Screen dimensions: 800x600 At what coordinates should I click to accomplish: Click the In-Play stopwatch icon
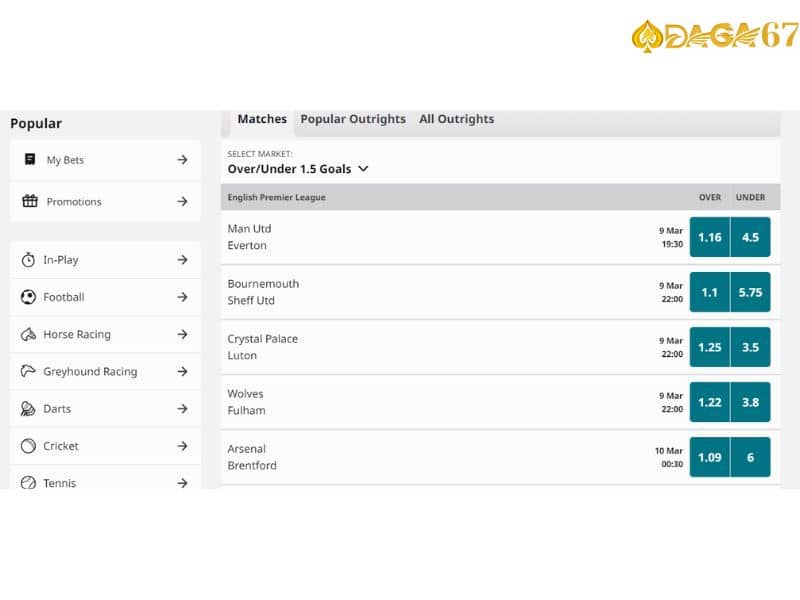28,260
